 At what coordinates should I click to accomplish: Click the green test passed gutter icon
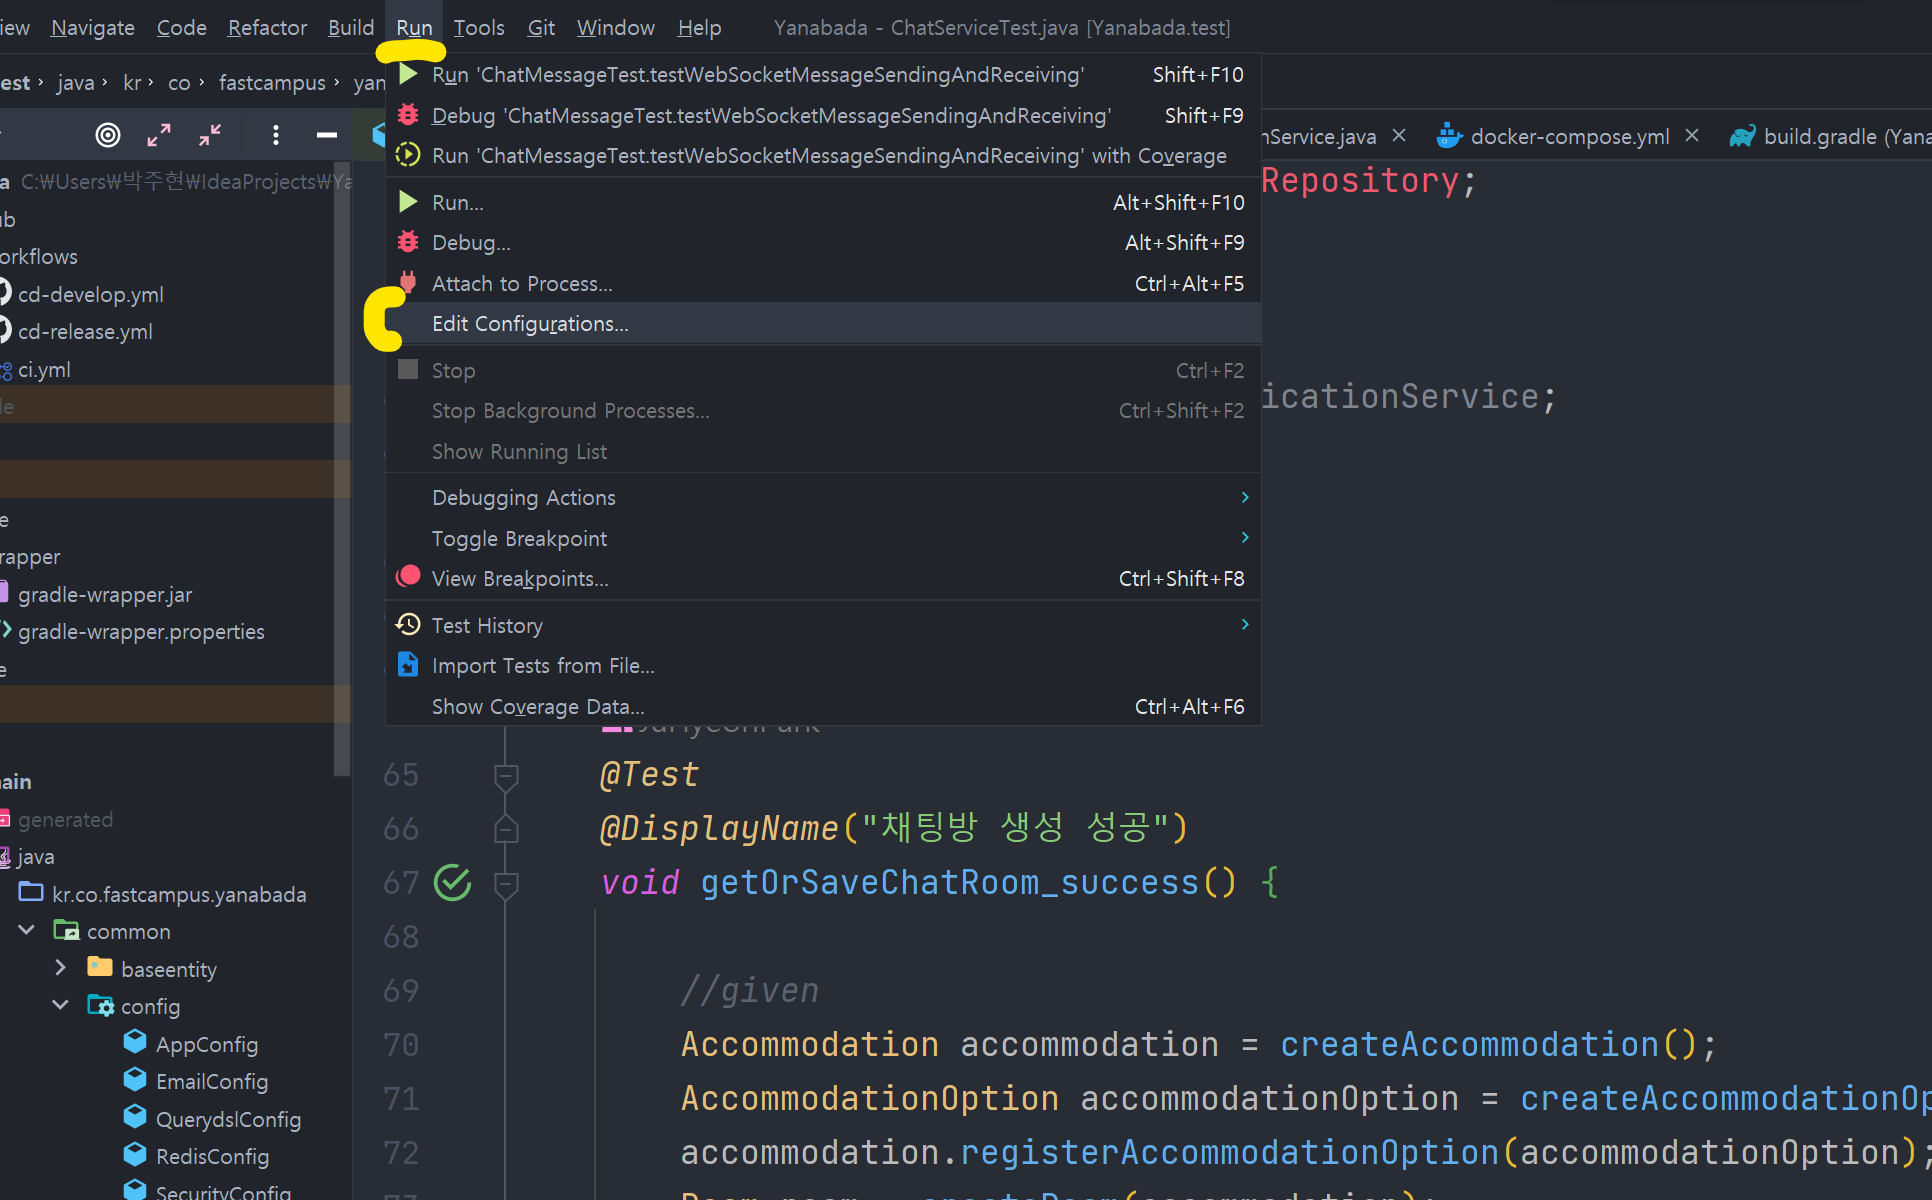click(x=453, y=882)
